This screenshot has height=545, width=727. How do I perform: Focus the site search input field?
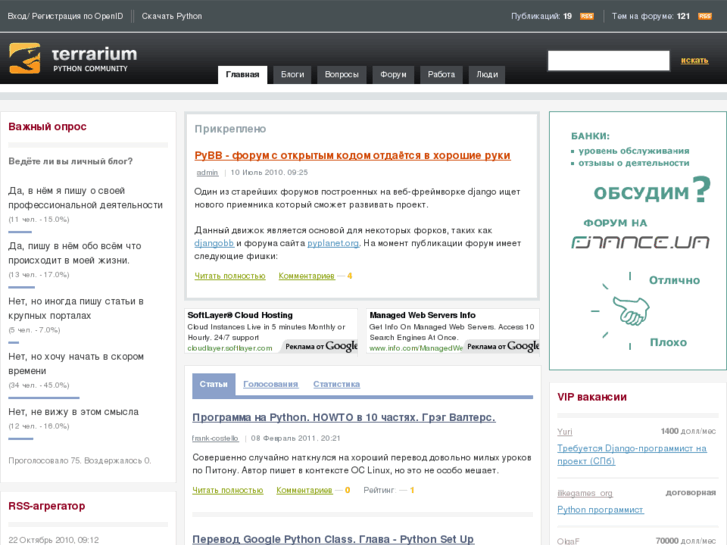coord(608,61)
